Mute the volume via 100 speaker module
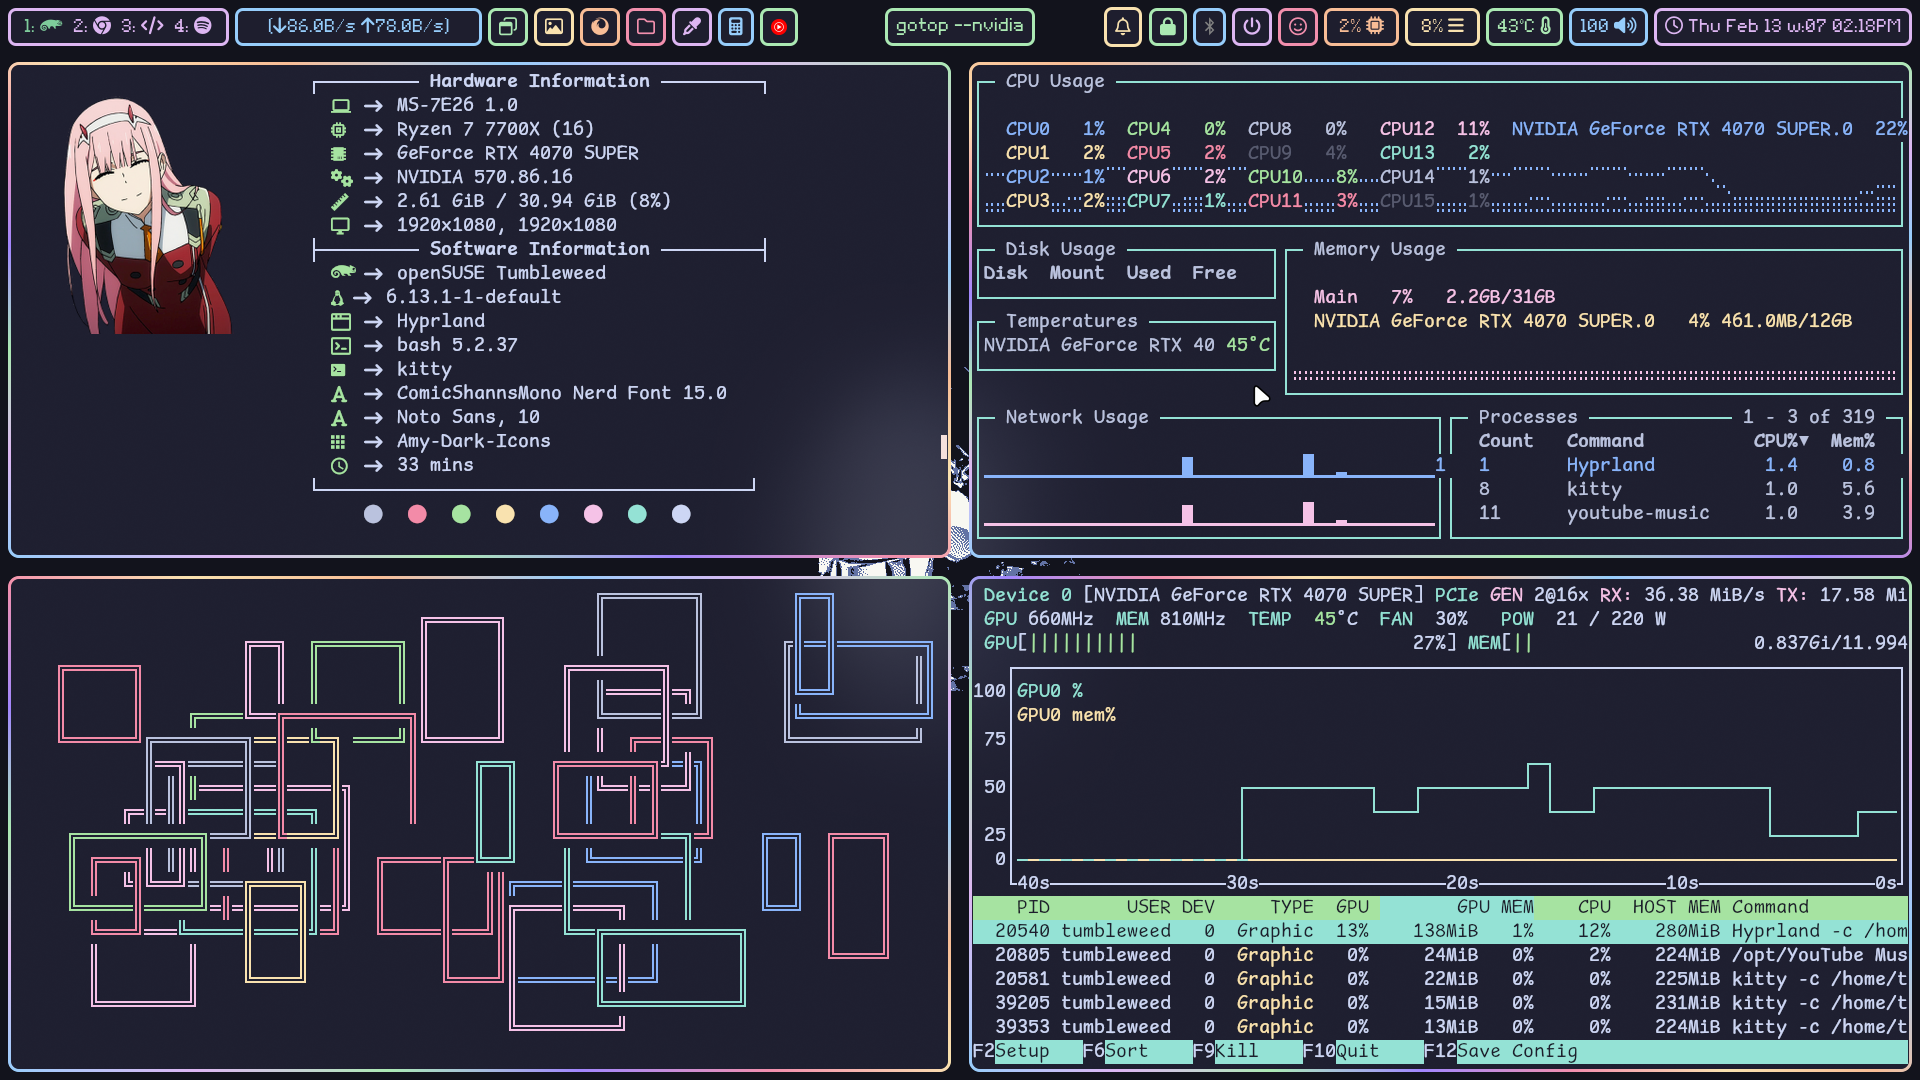The height and width of the screenshot is (1080, 1920). 1607,27
